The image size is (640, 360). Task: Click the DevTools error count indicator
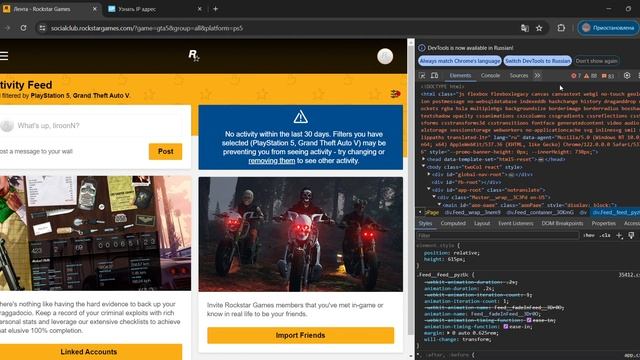click(576, 76)
